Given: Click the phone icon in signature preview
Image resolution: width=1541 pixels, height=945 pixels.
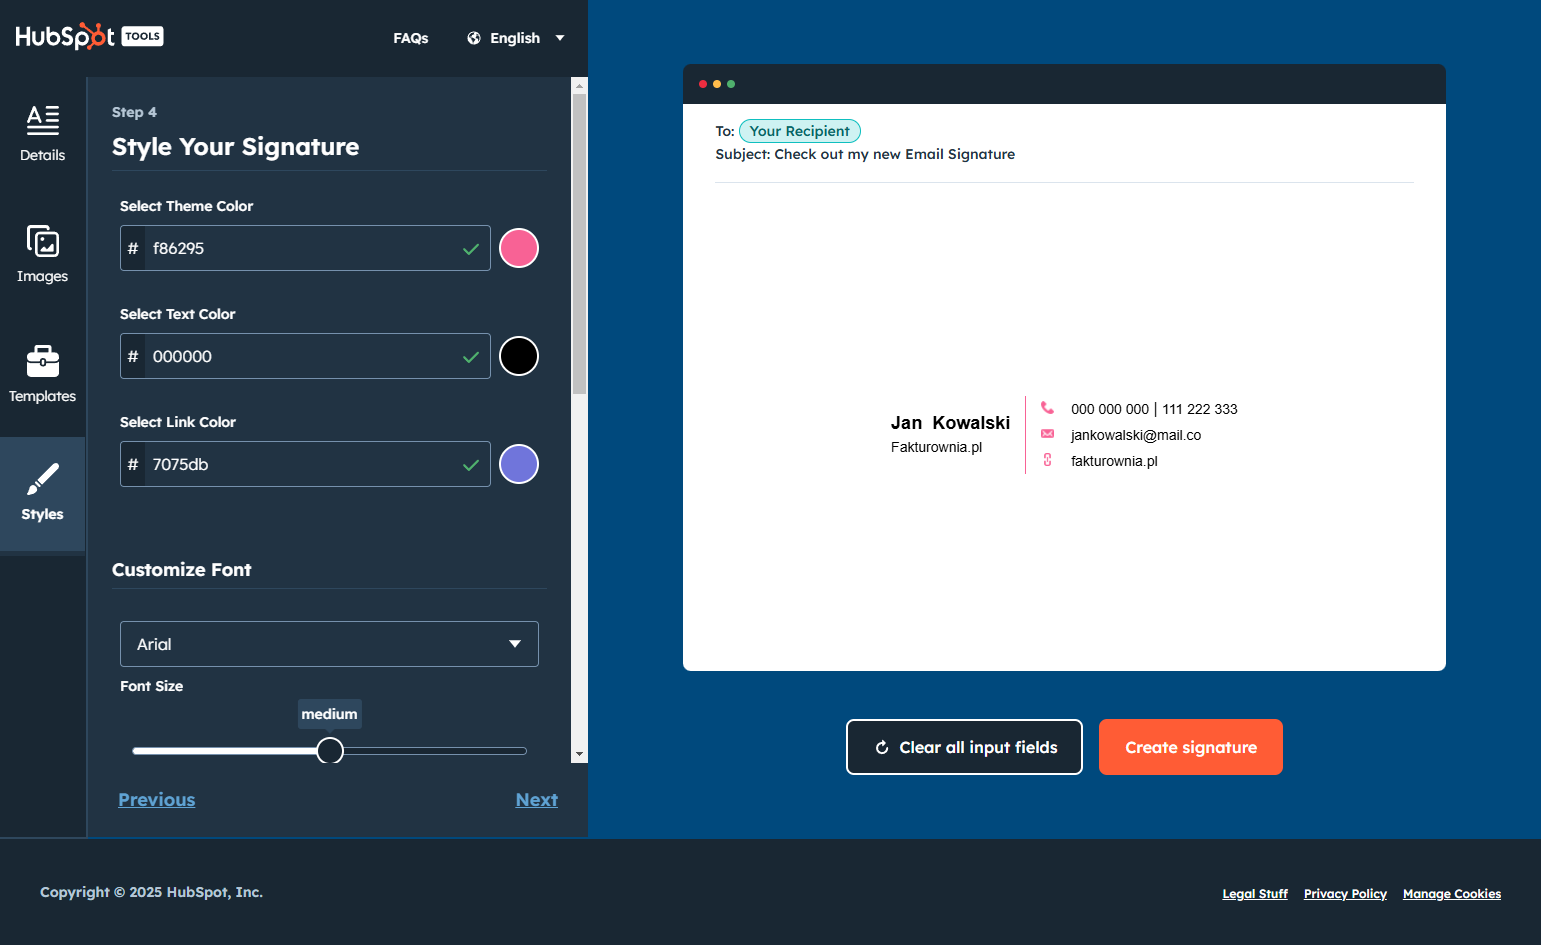Looking at the screenshot, I should pyautogui.click(x=1047, y=408).
